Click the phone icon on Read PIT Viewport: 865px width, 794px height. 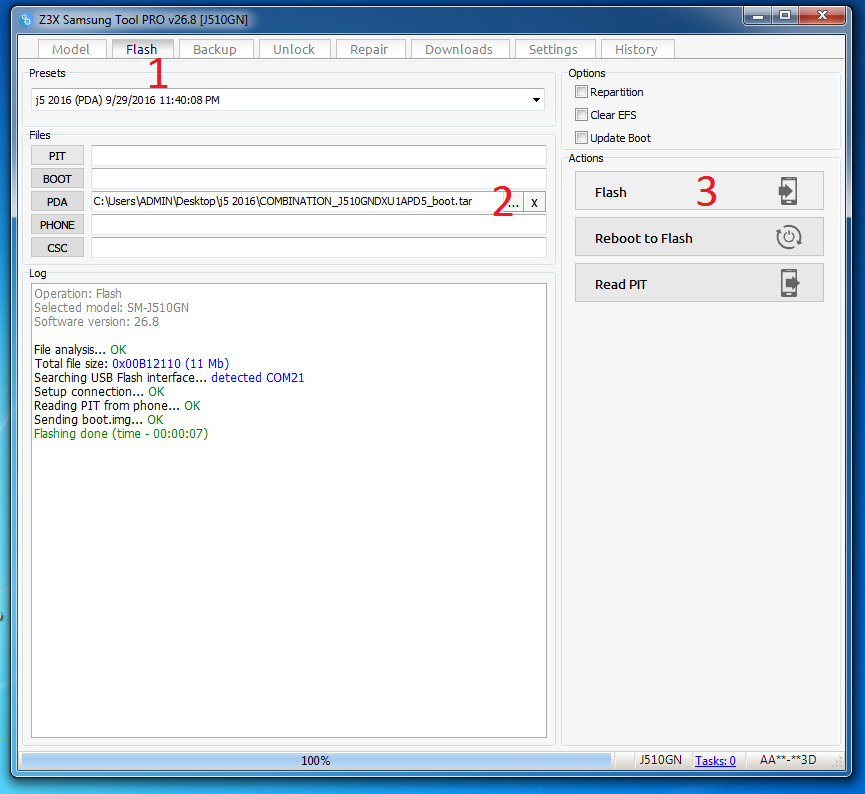pos(788,284)
